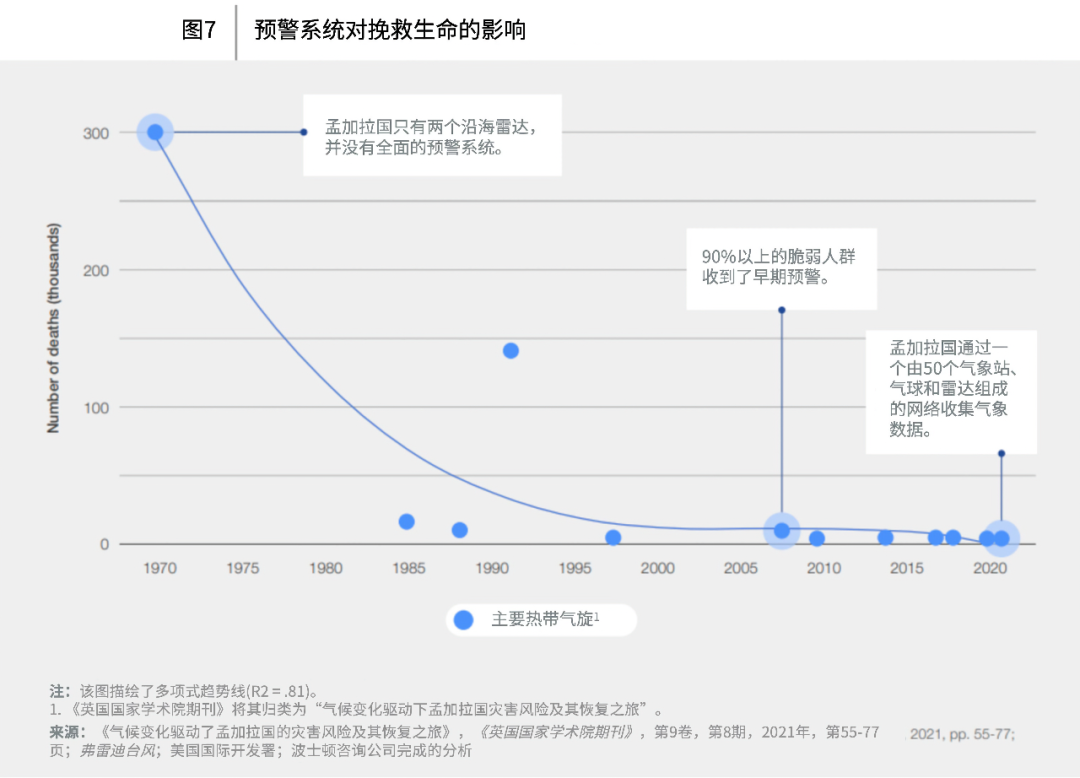Click the data point just before 2010

click(x=816, y=538)
